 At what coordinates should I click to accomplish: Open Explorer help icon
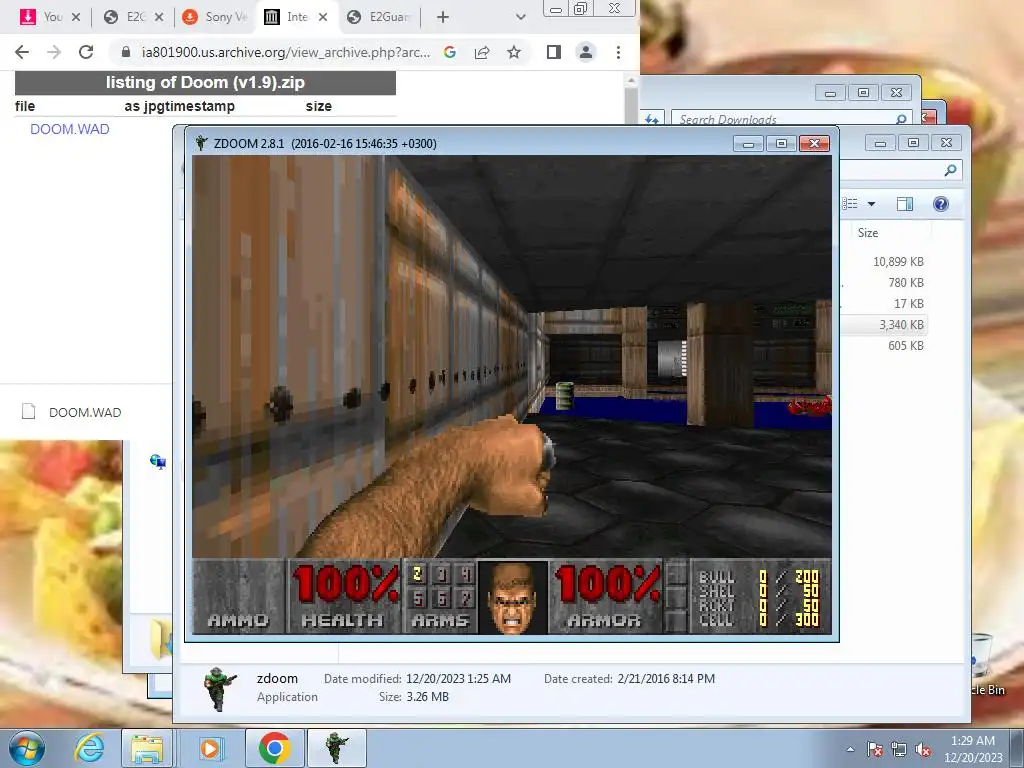(x=940, y=204)
